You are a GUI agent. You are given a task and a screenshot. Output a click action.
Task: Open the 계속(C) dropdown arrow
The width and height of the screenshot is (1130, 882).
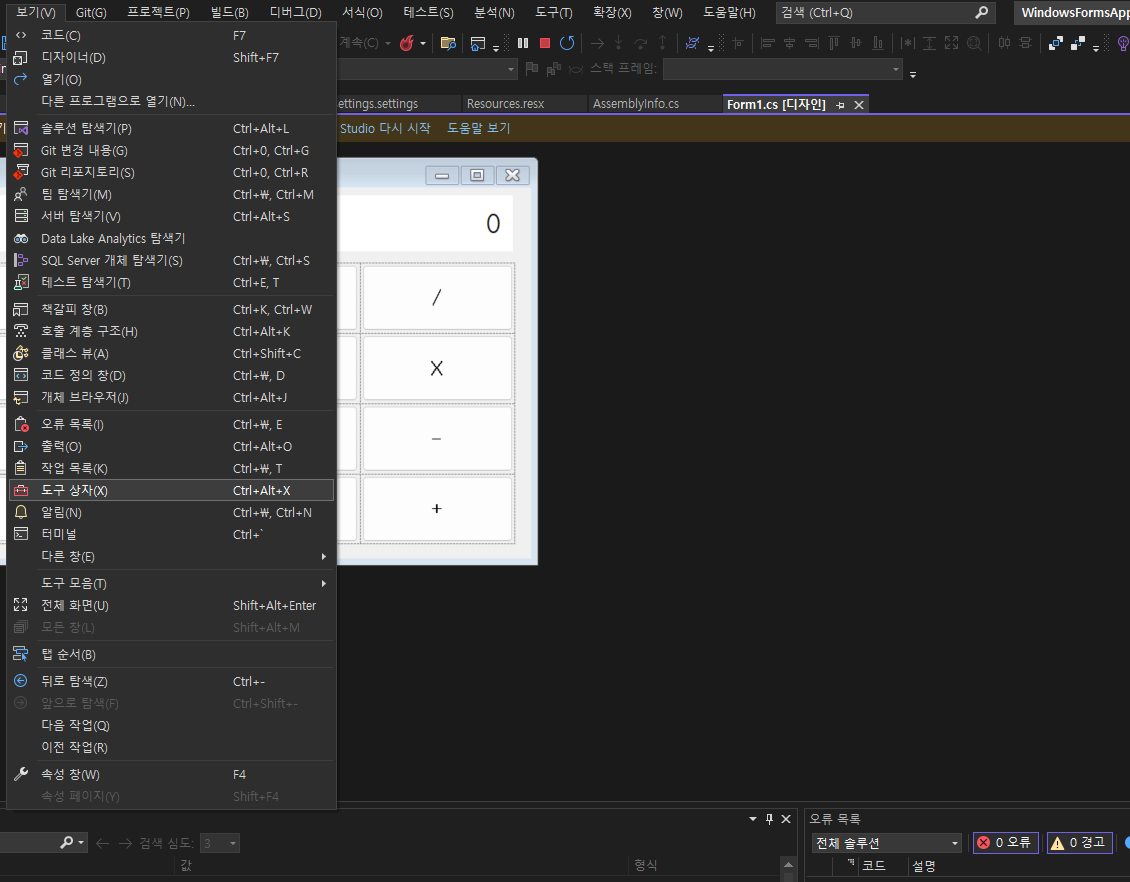(388, 43)
